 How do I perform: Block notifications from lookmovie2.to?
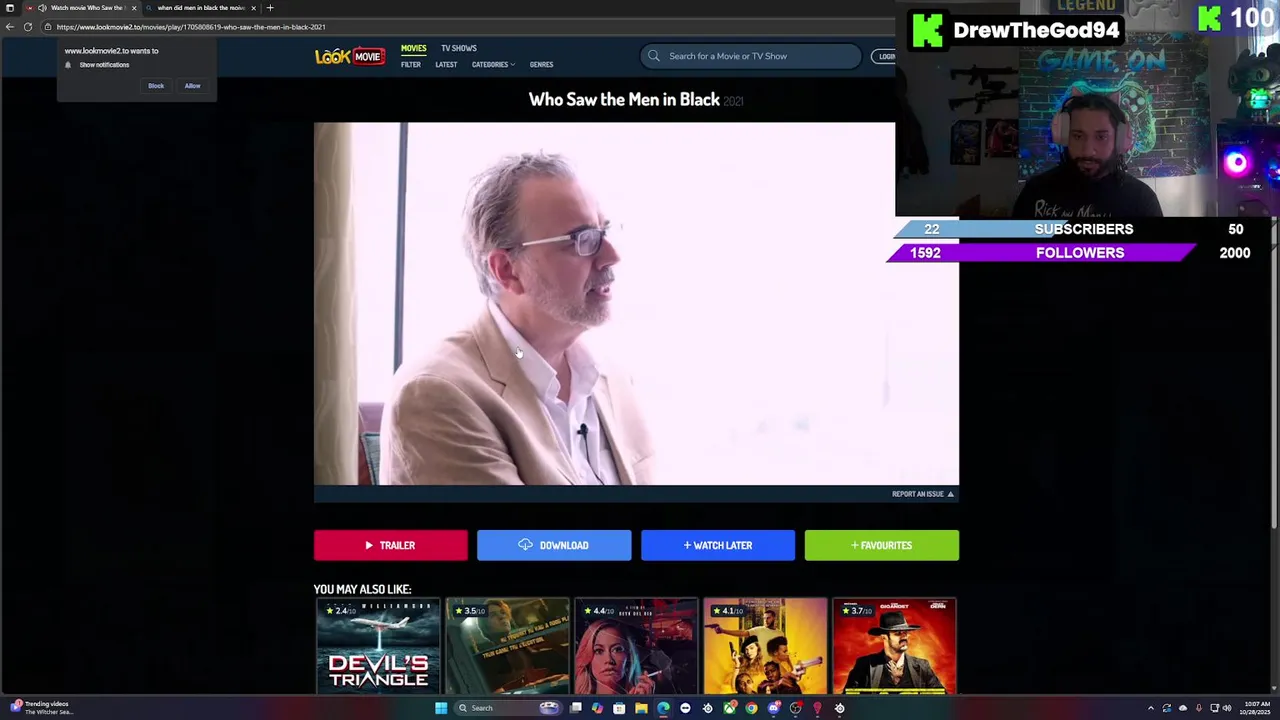[156, 86]
